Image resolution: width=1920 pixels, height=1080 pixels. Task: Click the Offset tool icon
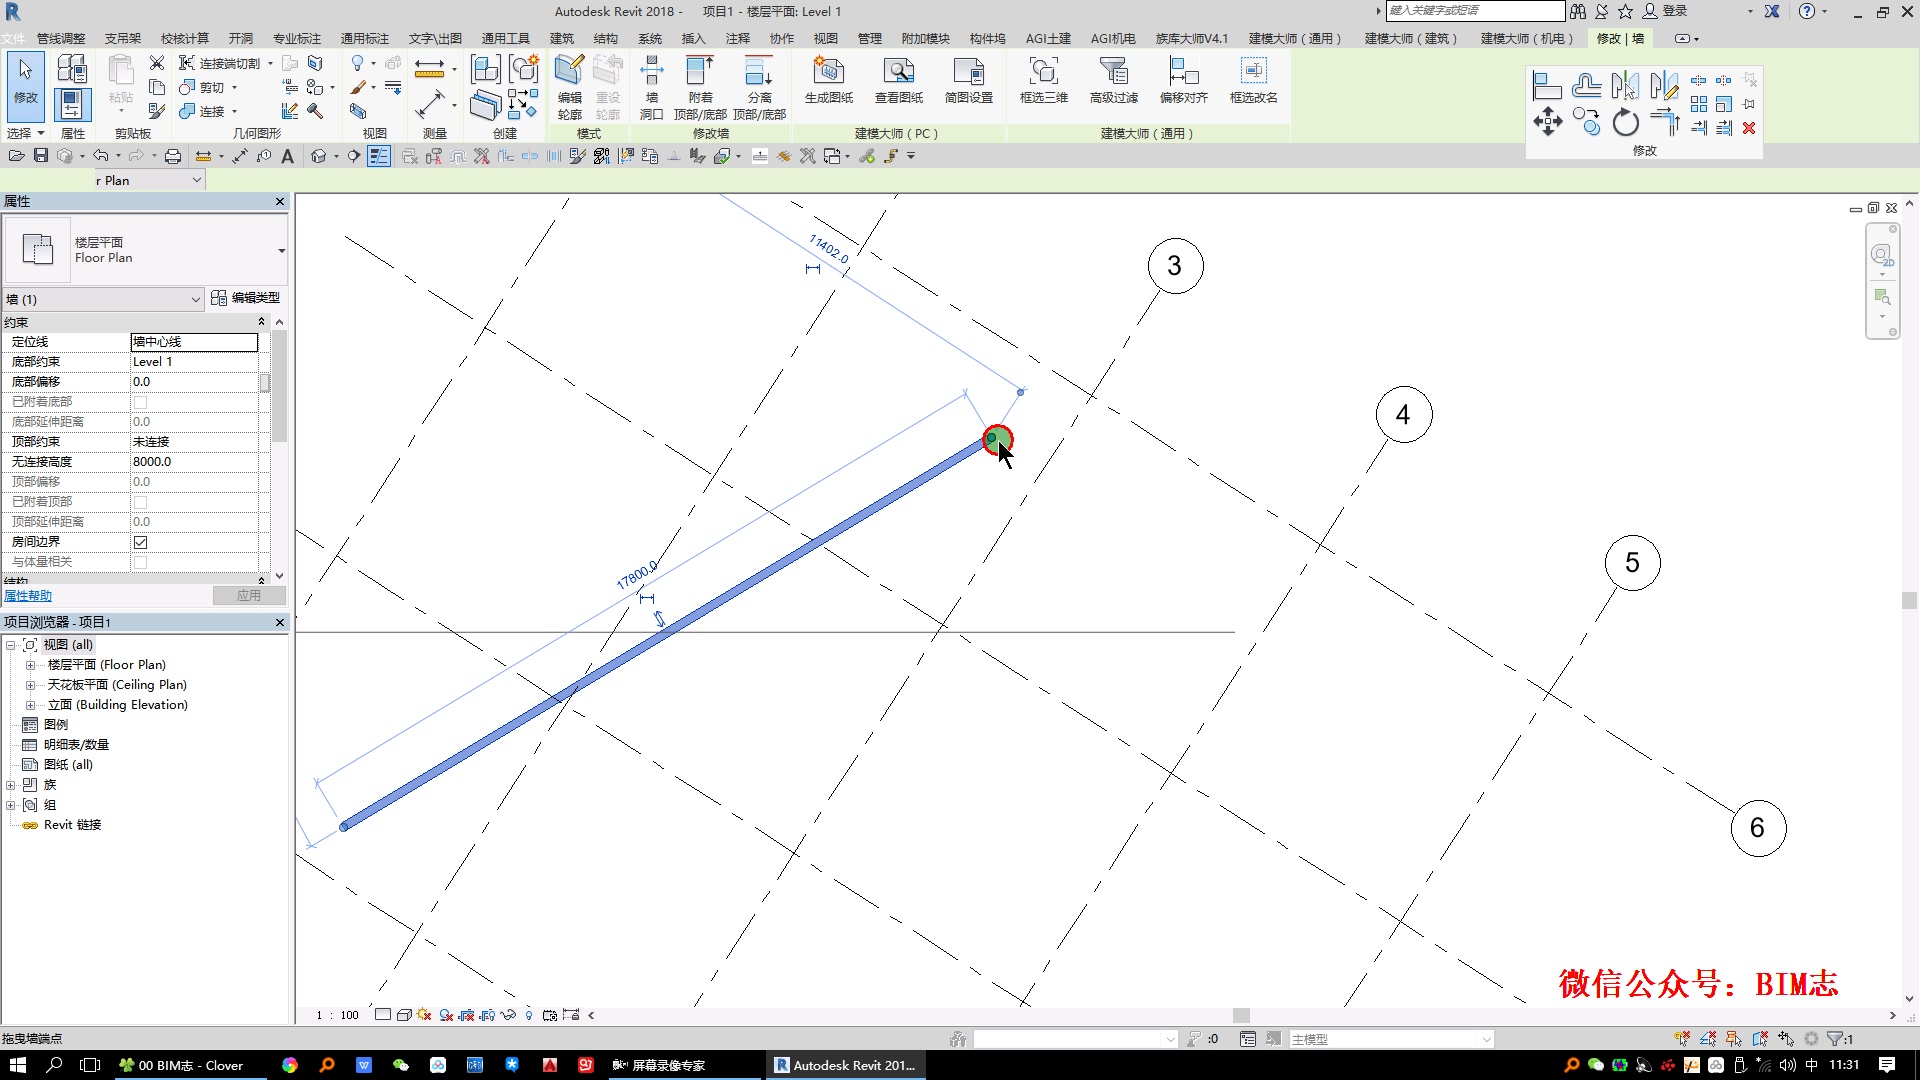1586,86
